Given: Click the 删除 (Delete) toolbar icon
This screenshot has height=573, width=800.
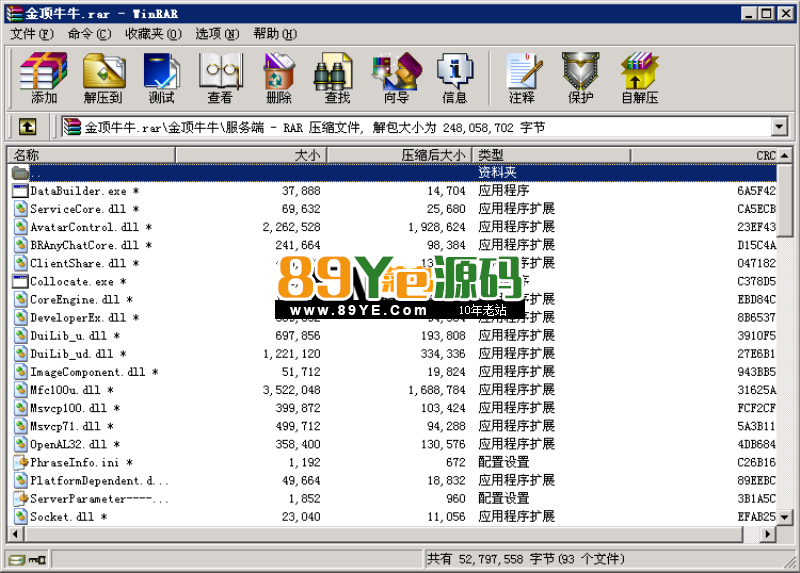Looking at the screenshot, I should [x=279, y=78].
